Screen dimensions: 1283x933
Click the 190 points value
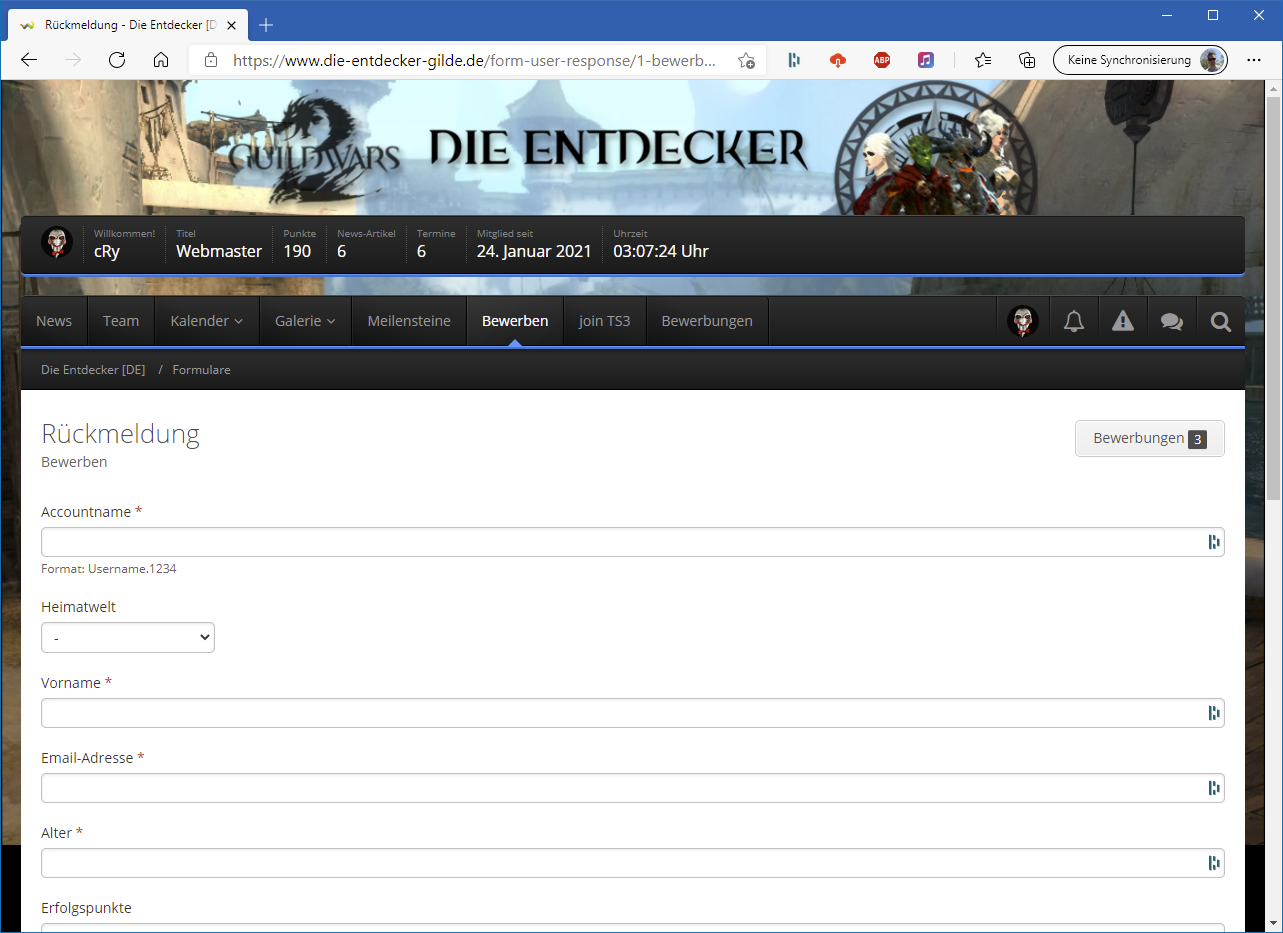pos(297,251)
